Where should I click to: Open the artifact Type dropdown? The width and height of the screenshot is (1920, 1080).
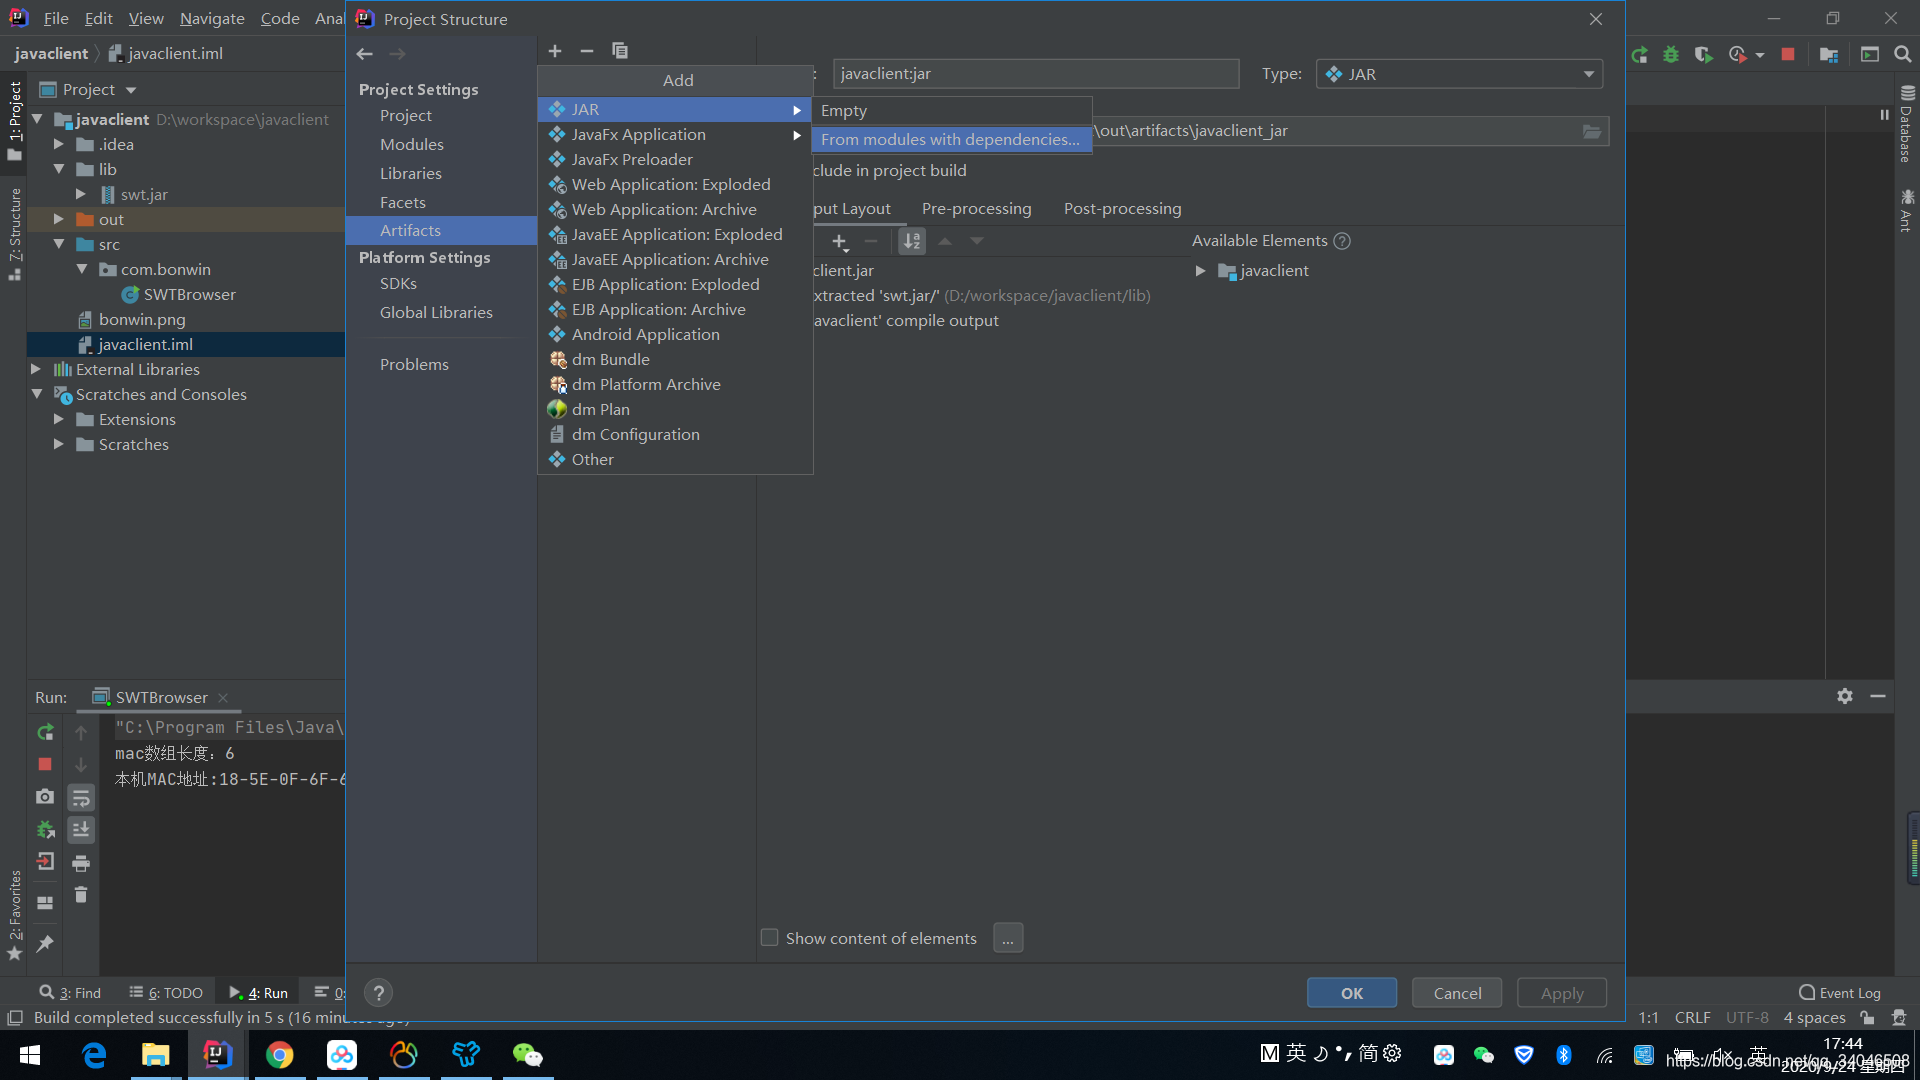[x=1459, y=74]
